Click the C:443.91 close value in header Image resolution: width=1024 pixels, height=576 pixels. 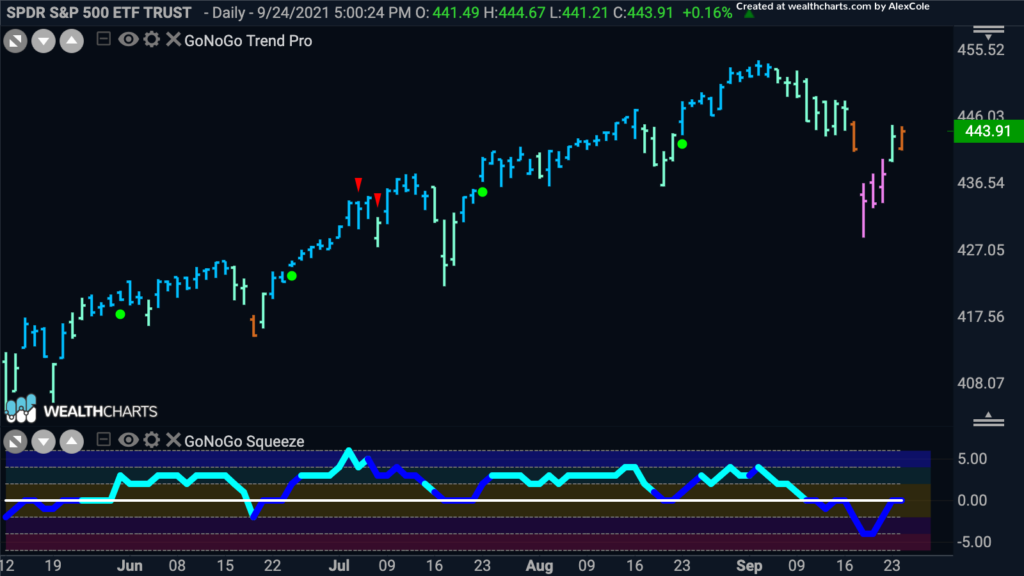[643, 13]
